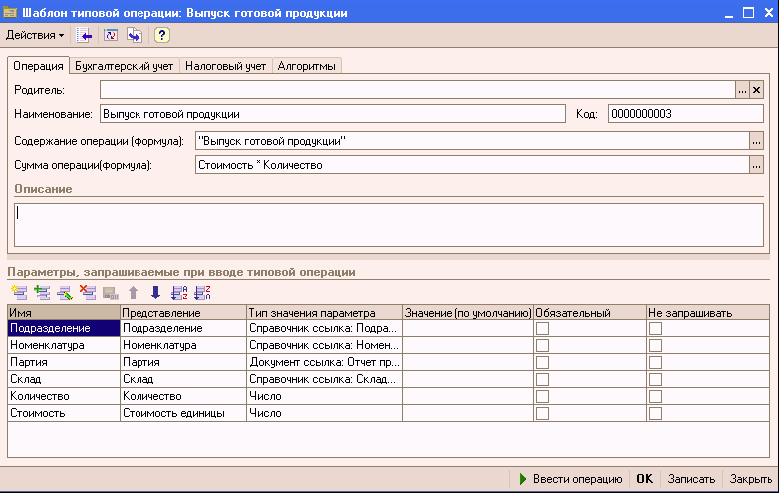
Task: Click the Help question mark icon
Action: 161,35
